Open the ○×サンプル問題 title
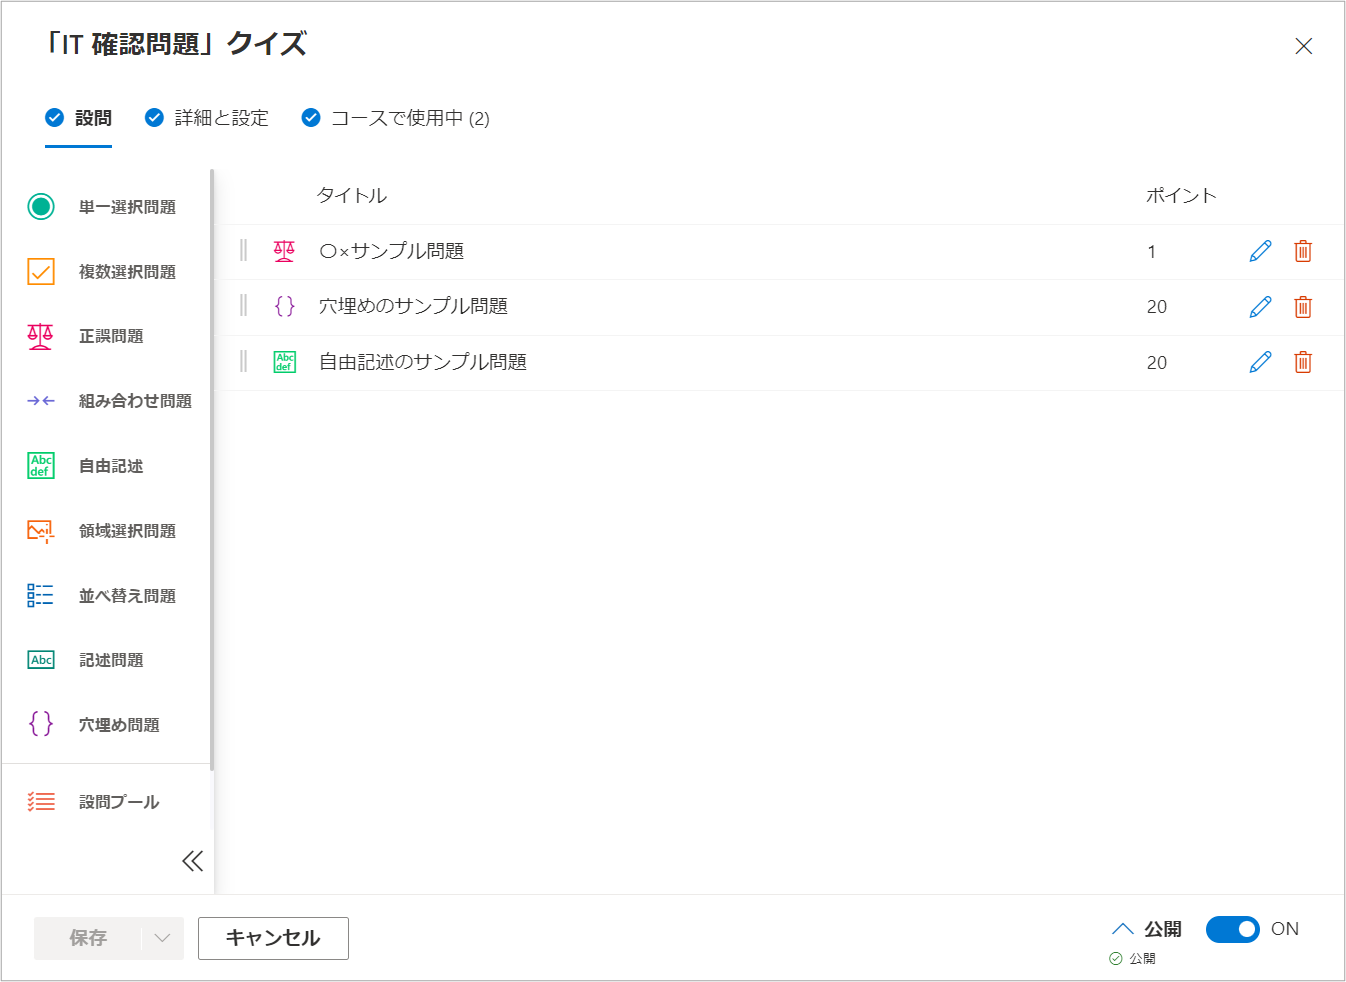This screenshot has width=1346, height=982. pos(391,251)
